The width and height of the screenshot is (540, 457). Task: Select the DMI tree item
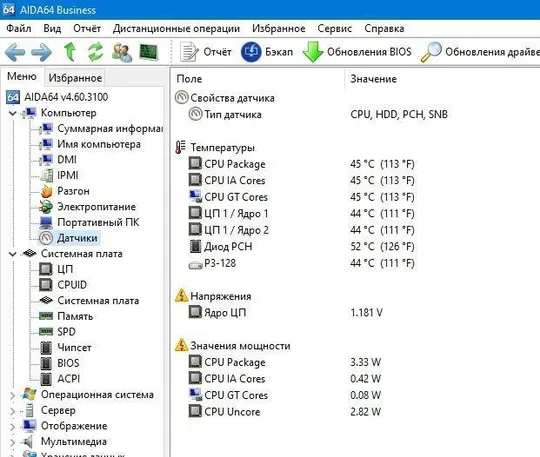58,160
